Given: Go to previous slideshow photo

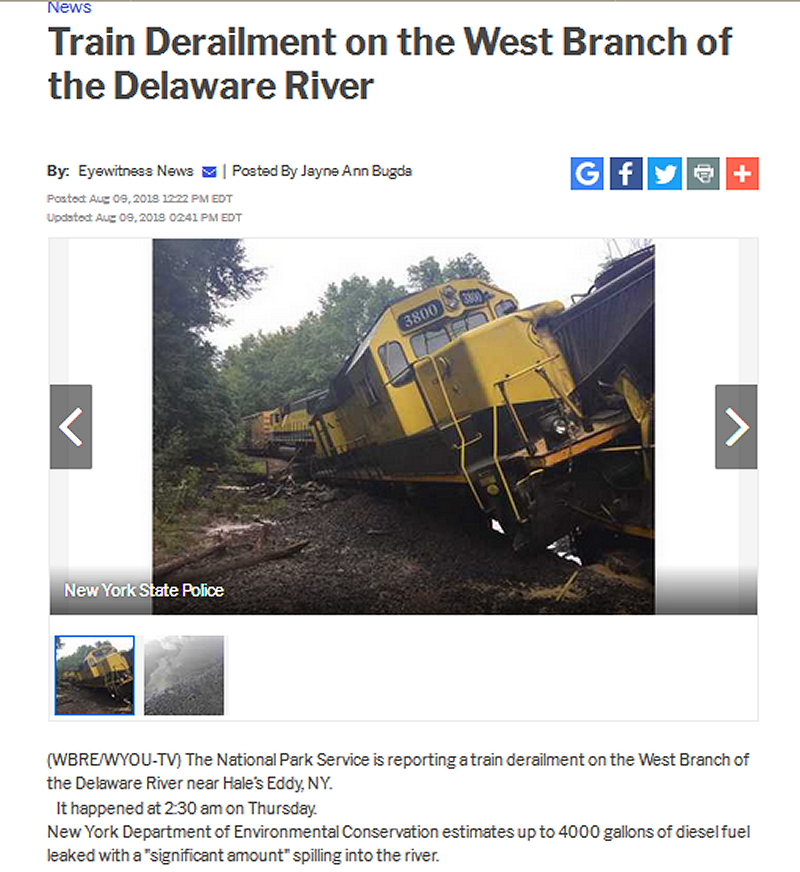Looking at the screenshot, I should (71, 427).
